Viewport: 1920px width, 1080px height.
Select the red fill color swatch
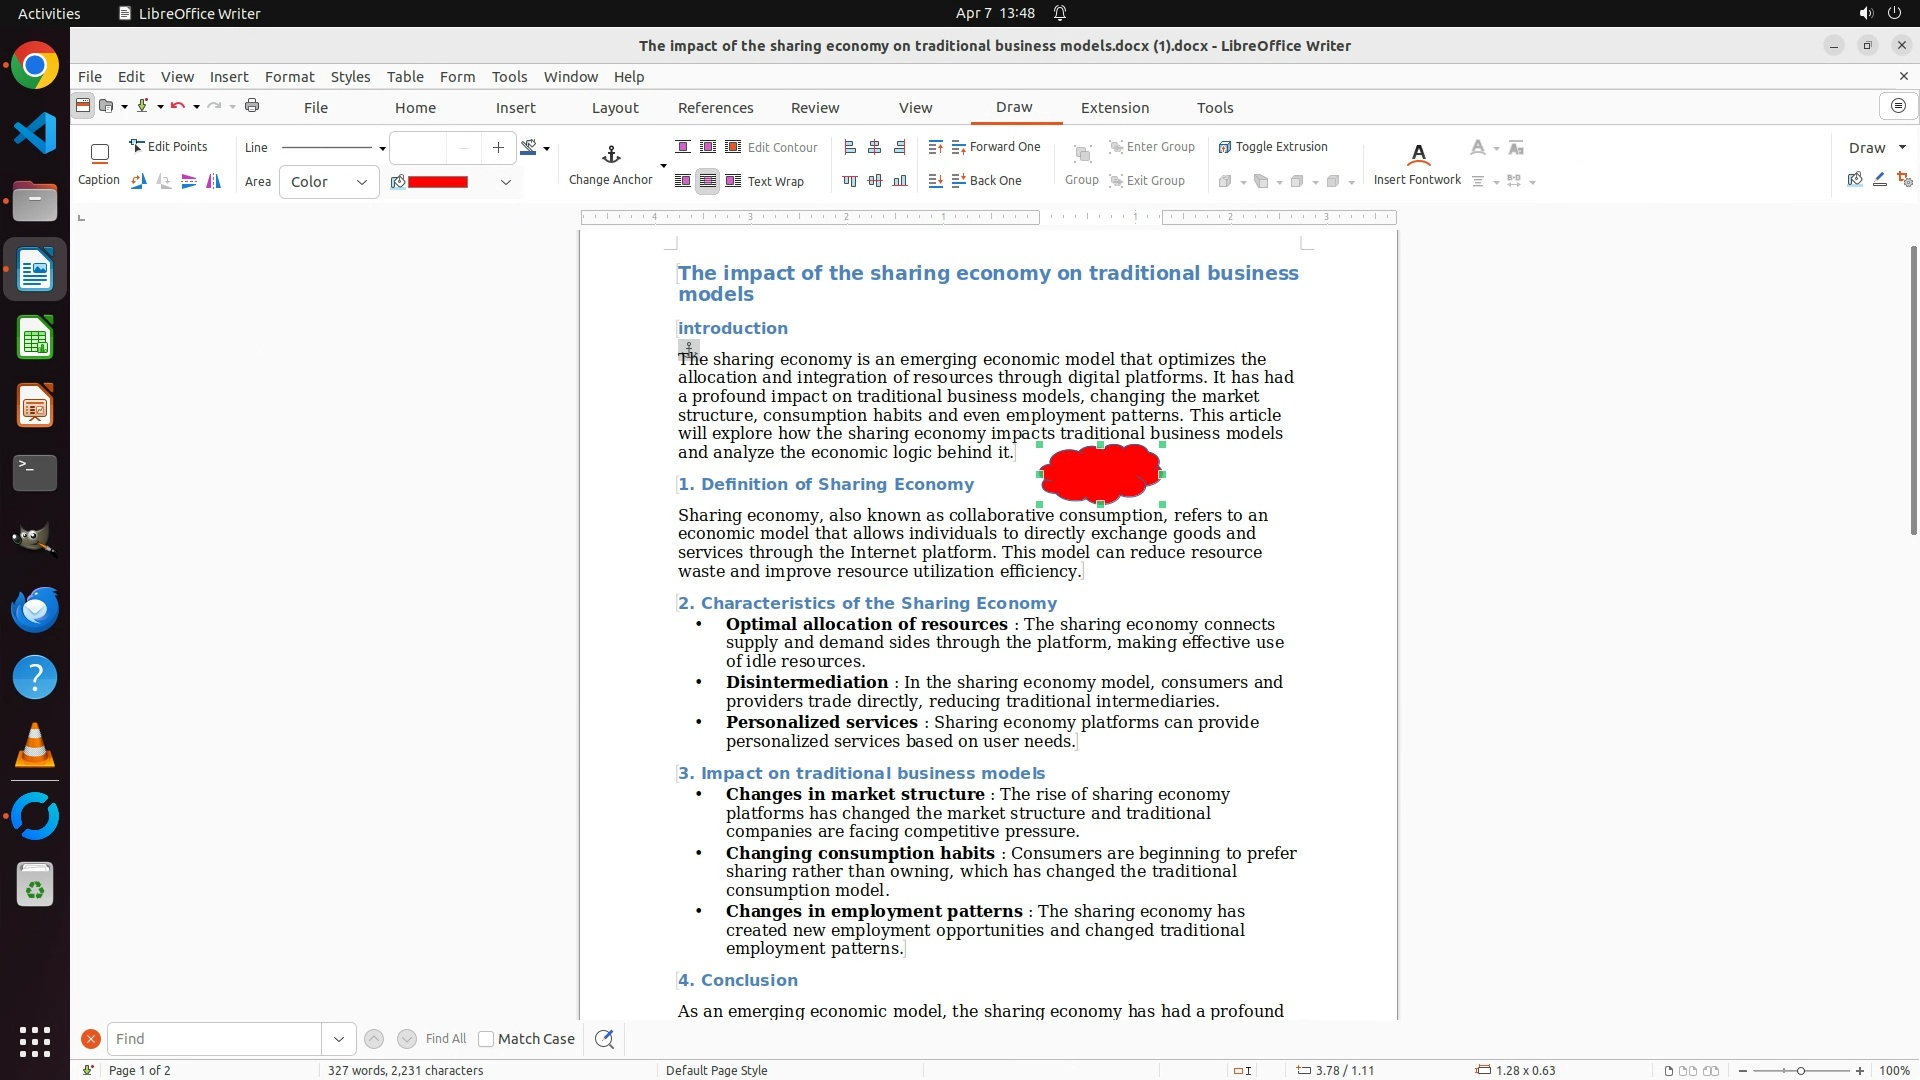pyautogui.click(x=438, y=182)
